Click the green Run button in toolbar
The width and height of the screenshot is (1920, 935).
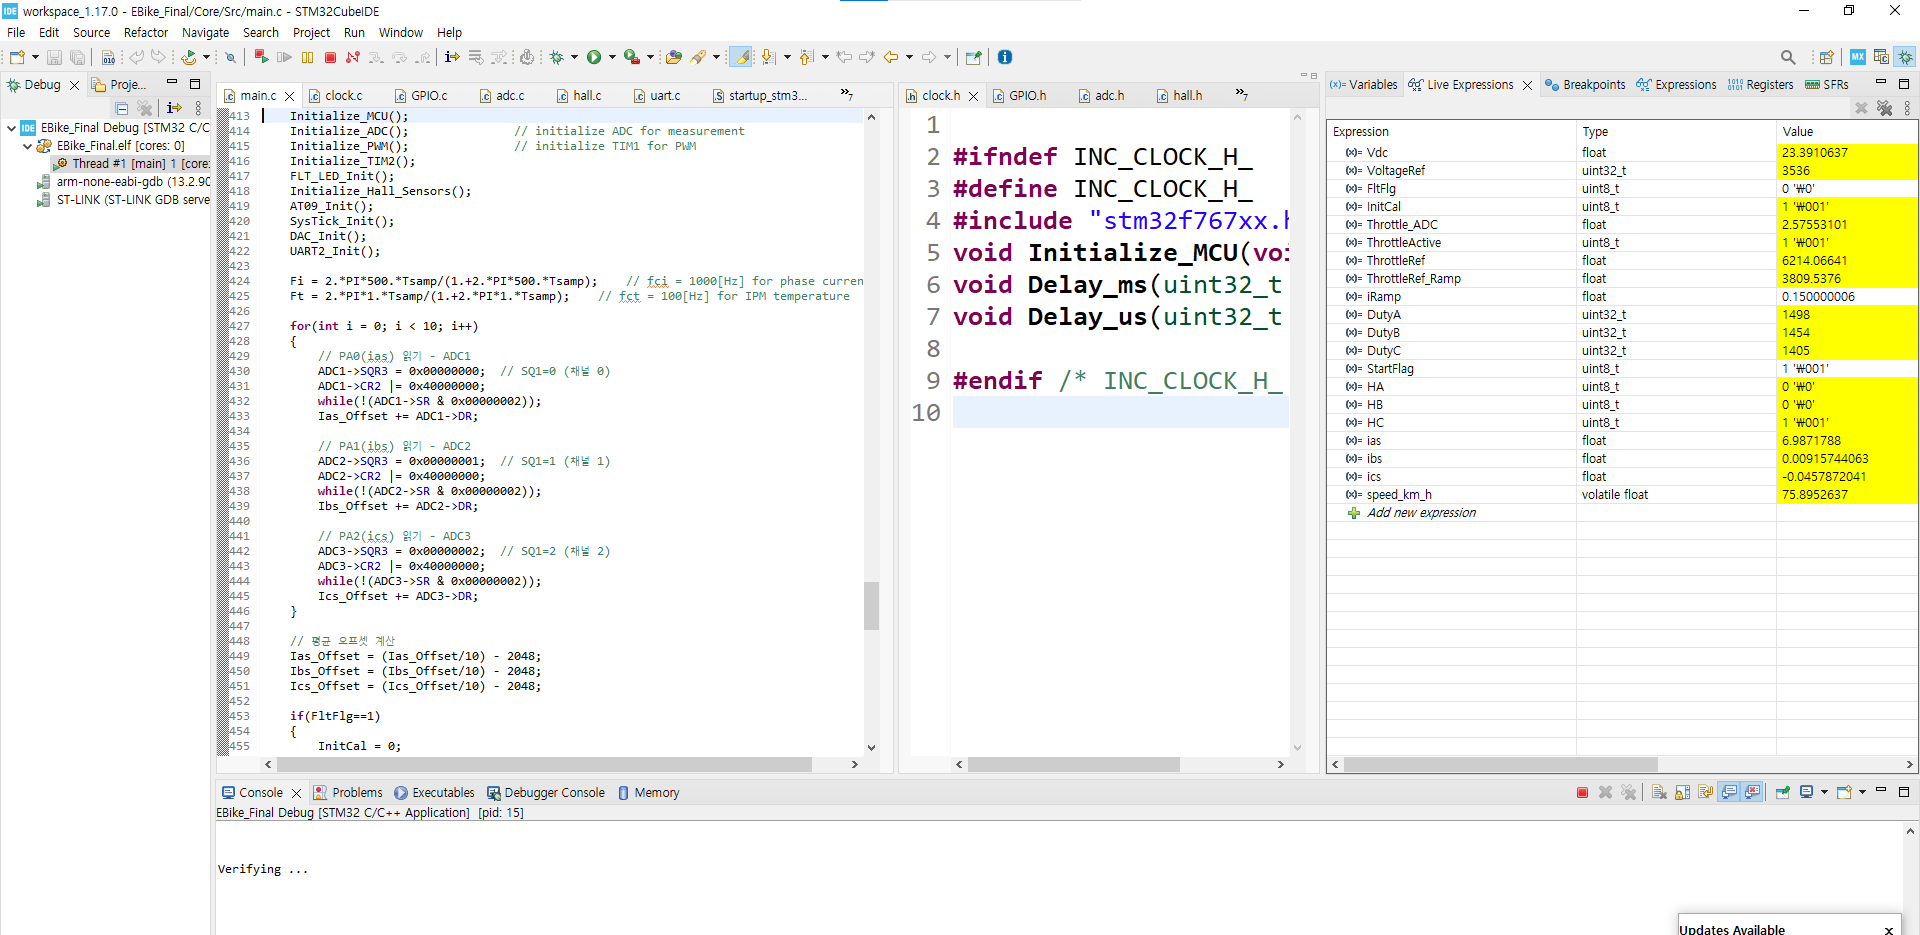tap(594, 58)
